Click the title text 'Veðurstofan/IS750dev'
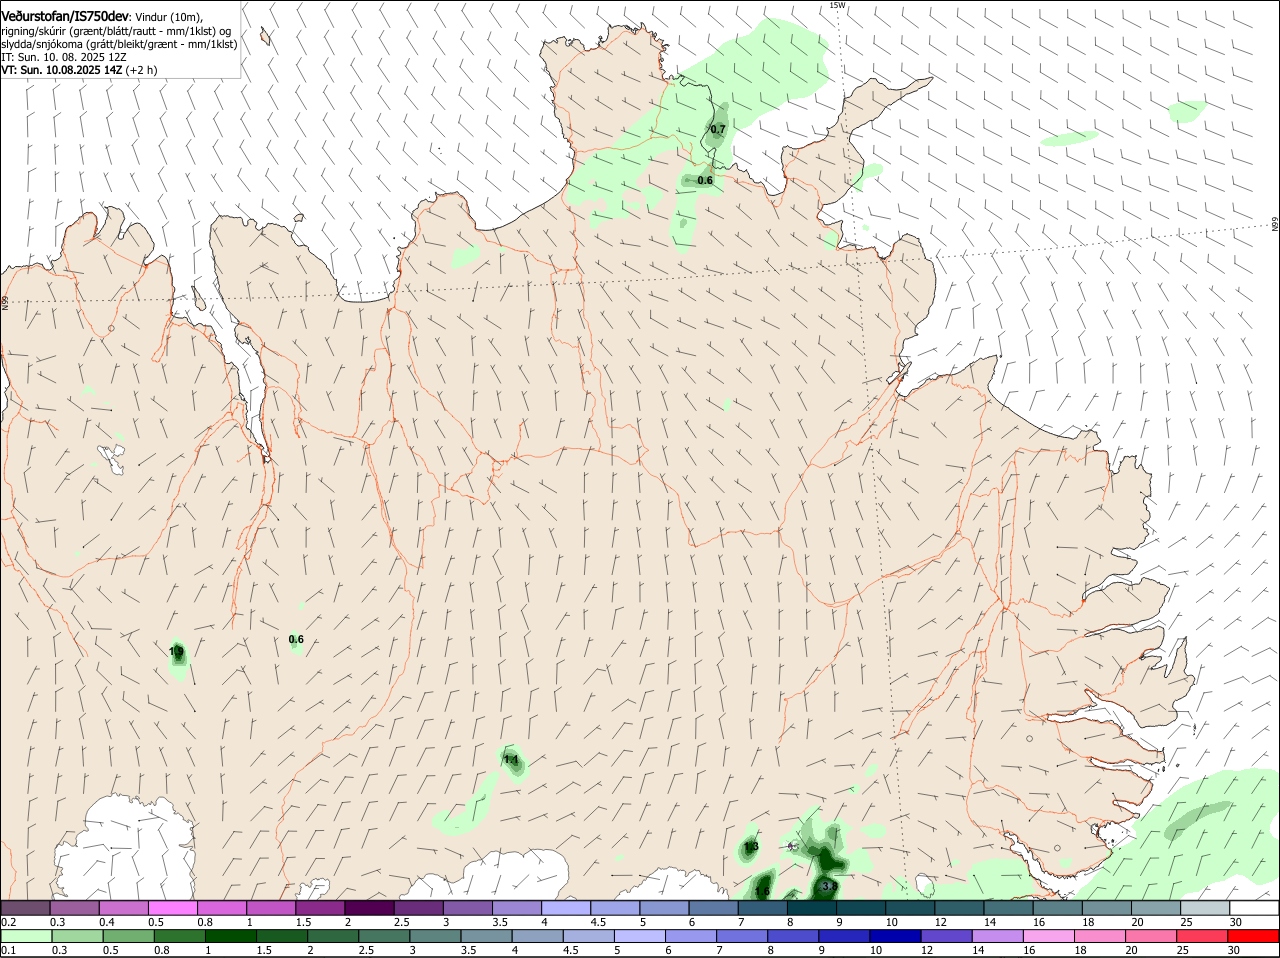Image resolution: width=1280 pixels, height=958 pixels. click(65, 17)
